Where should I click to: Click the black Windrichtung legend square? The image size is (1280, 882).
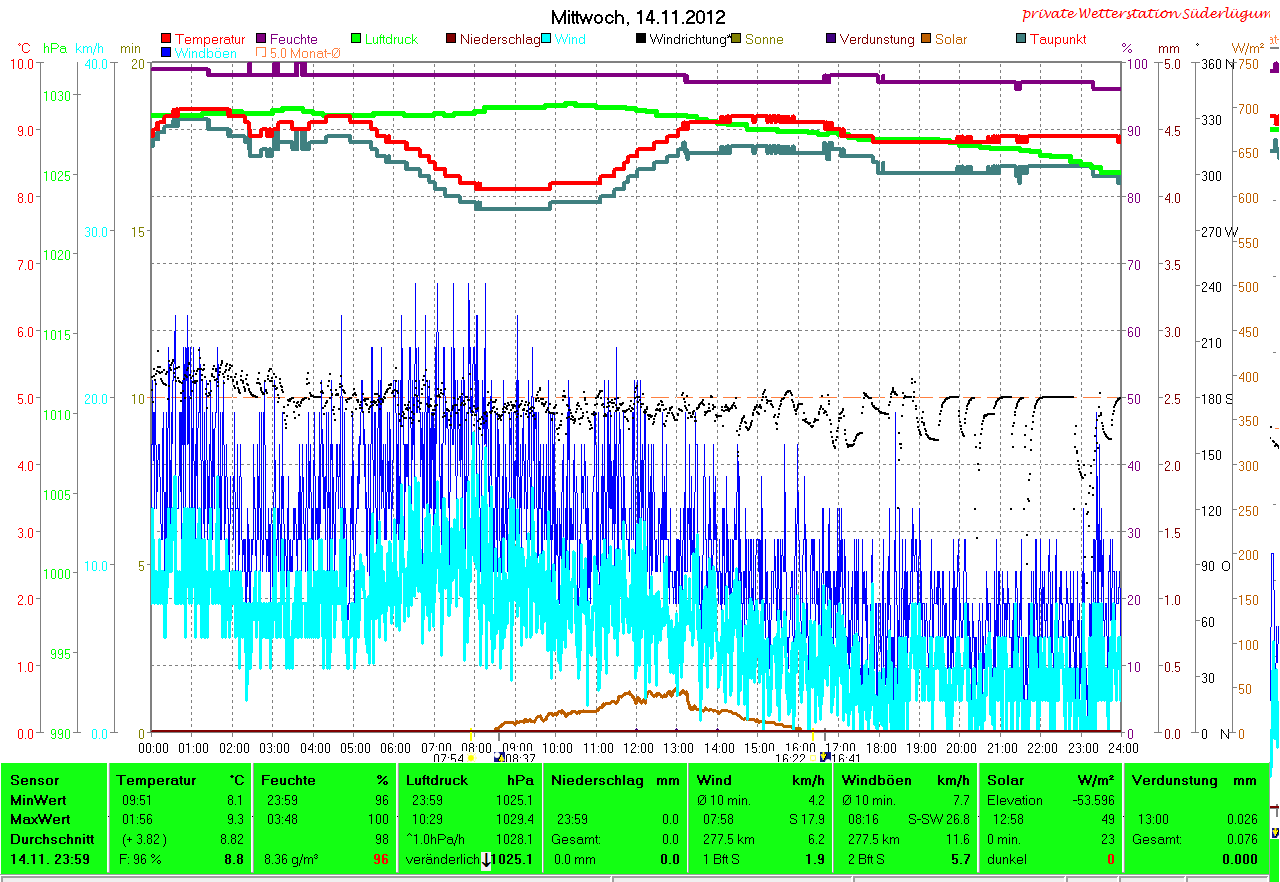tap(641, 40)
